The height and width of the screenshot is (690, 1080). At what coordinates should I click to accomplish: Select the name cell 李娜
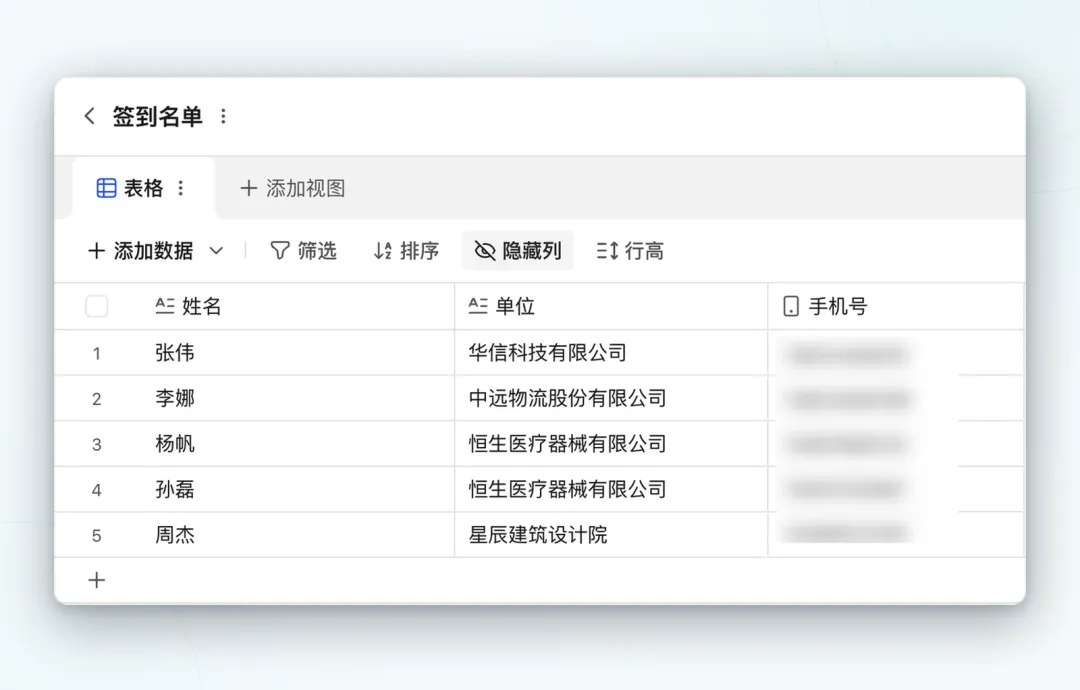click(x=296, y=398)
